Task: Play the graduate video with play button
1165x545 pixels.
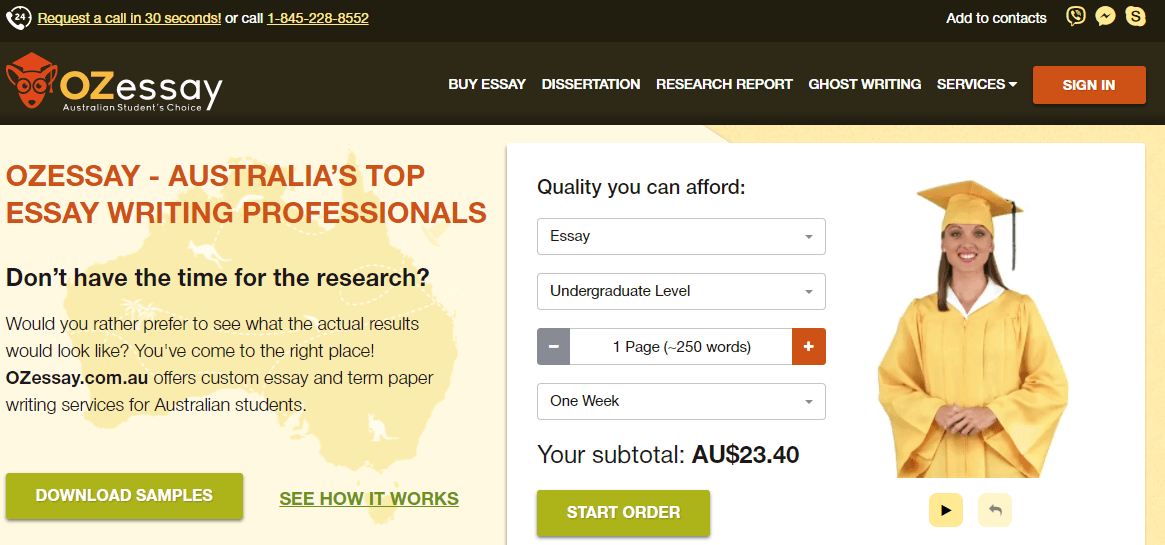Action: (x=946, y=510)
